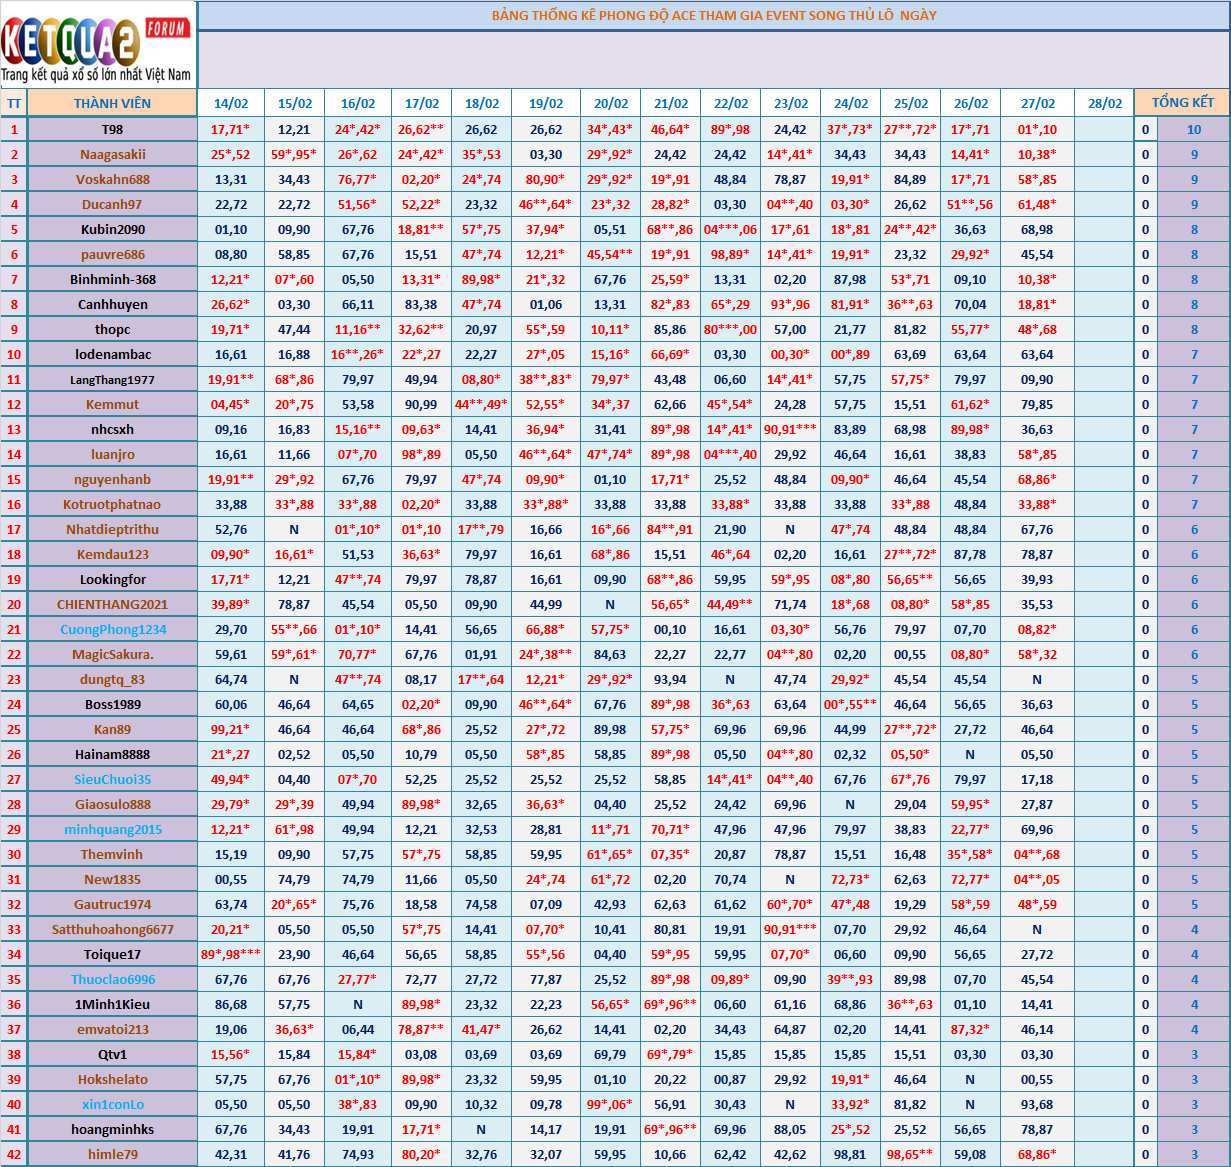
Task: Select member Kotruotphatnao
Action: pyautogui.click(x=112, y=504)
